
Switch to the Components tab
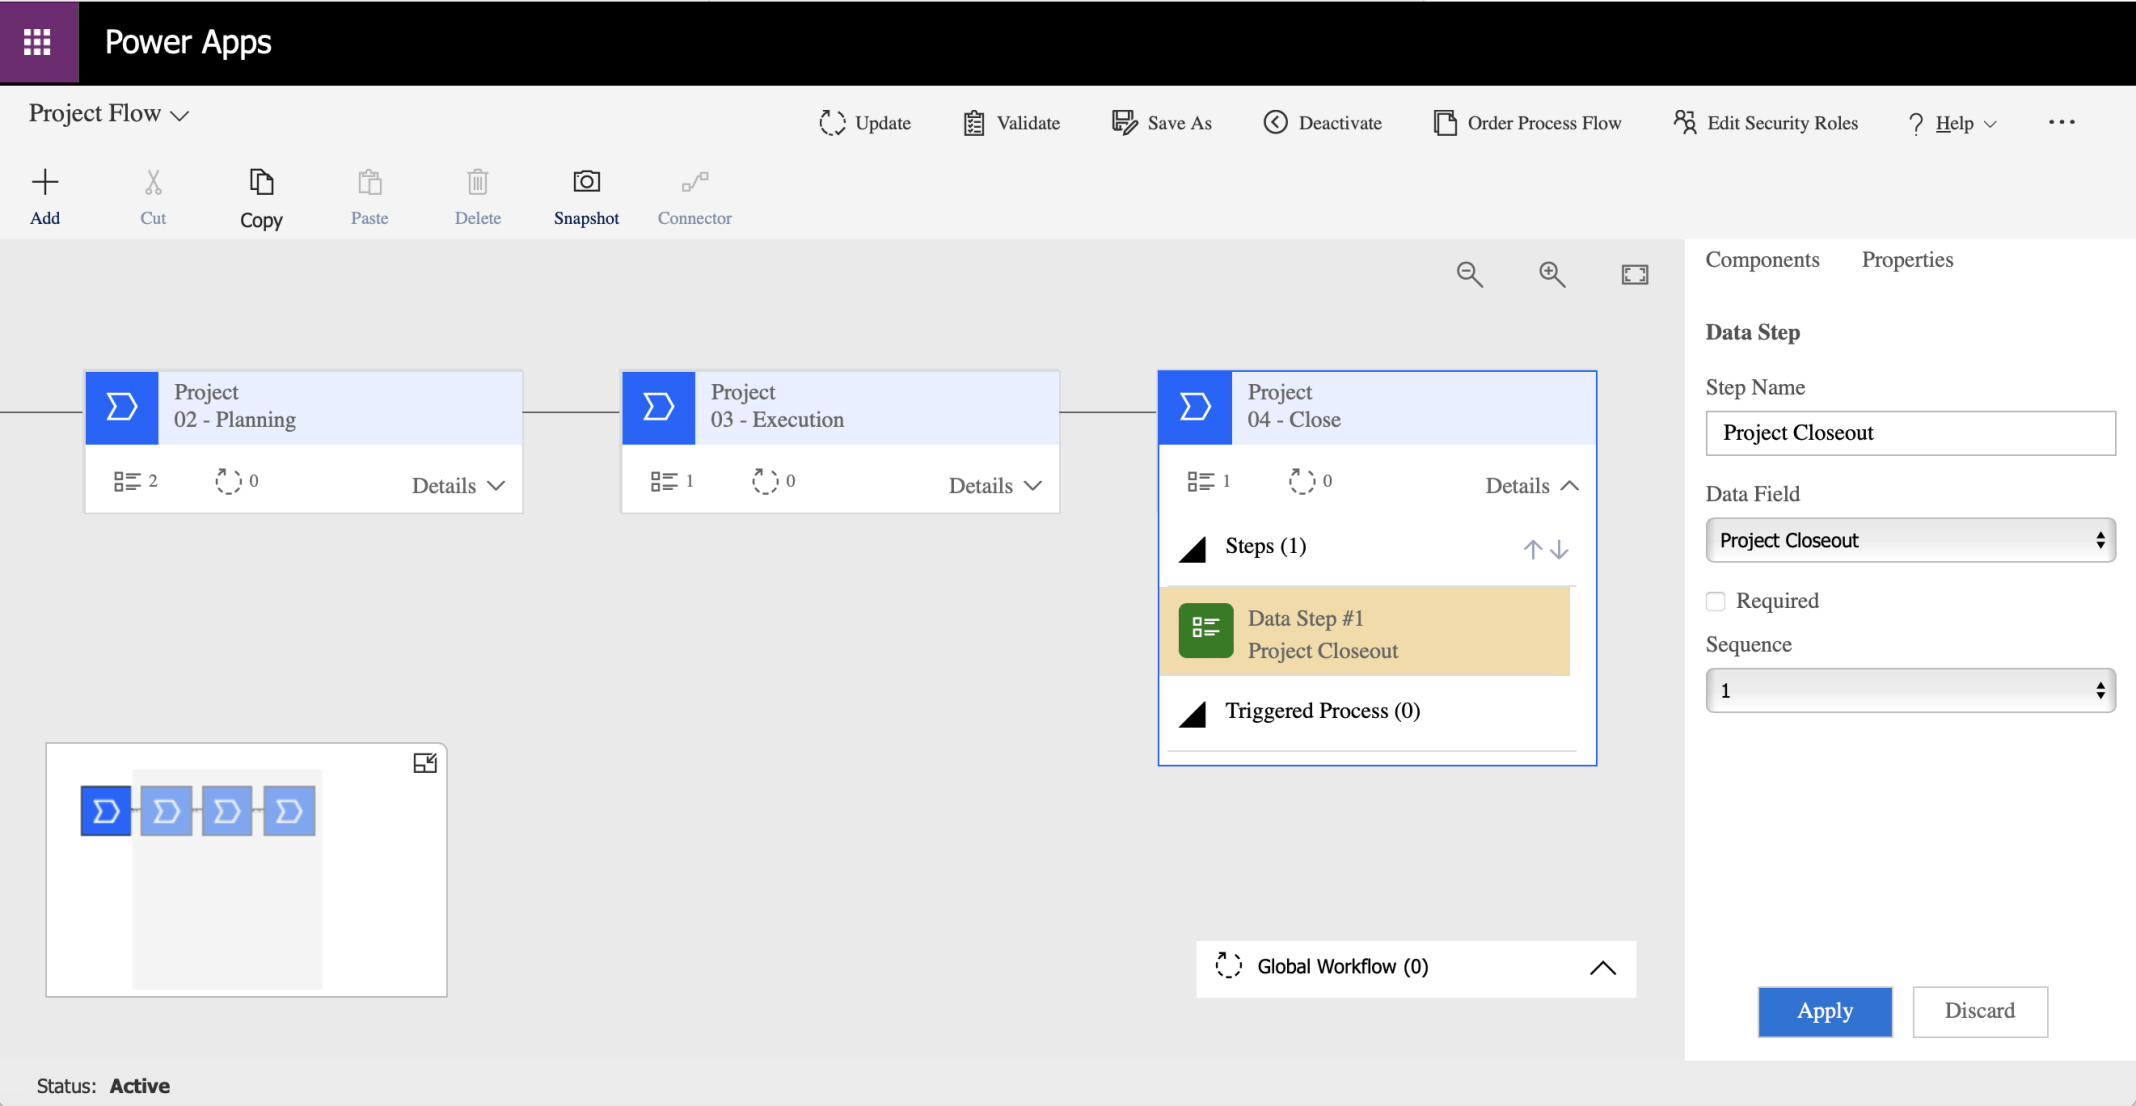pos(1762,260)
